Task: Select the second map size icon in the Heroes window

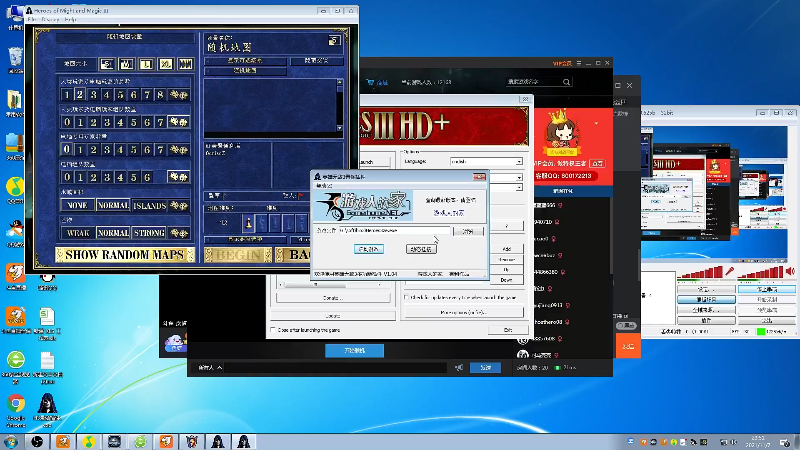Action: click(x=127, y=64)
